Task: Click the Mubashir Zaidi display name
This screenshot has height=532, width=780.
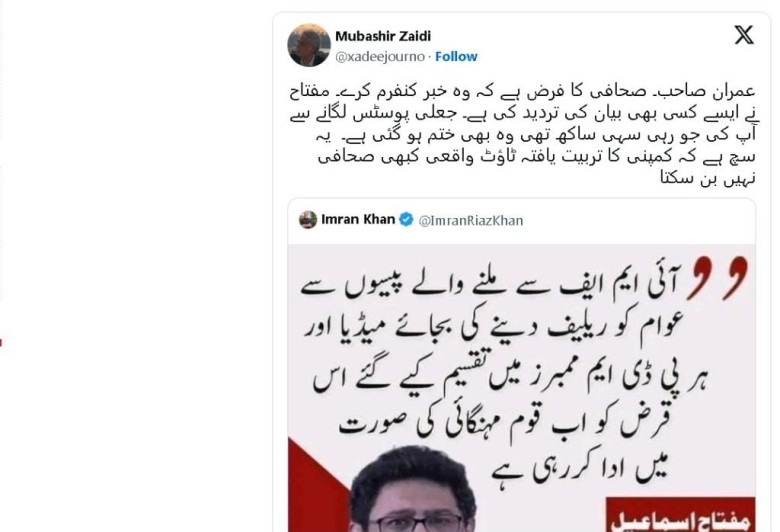Action: click(383, 36)
